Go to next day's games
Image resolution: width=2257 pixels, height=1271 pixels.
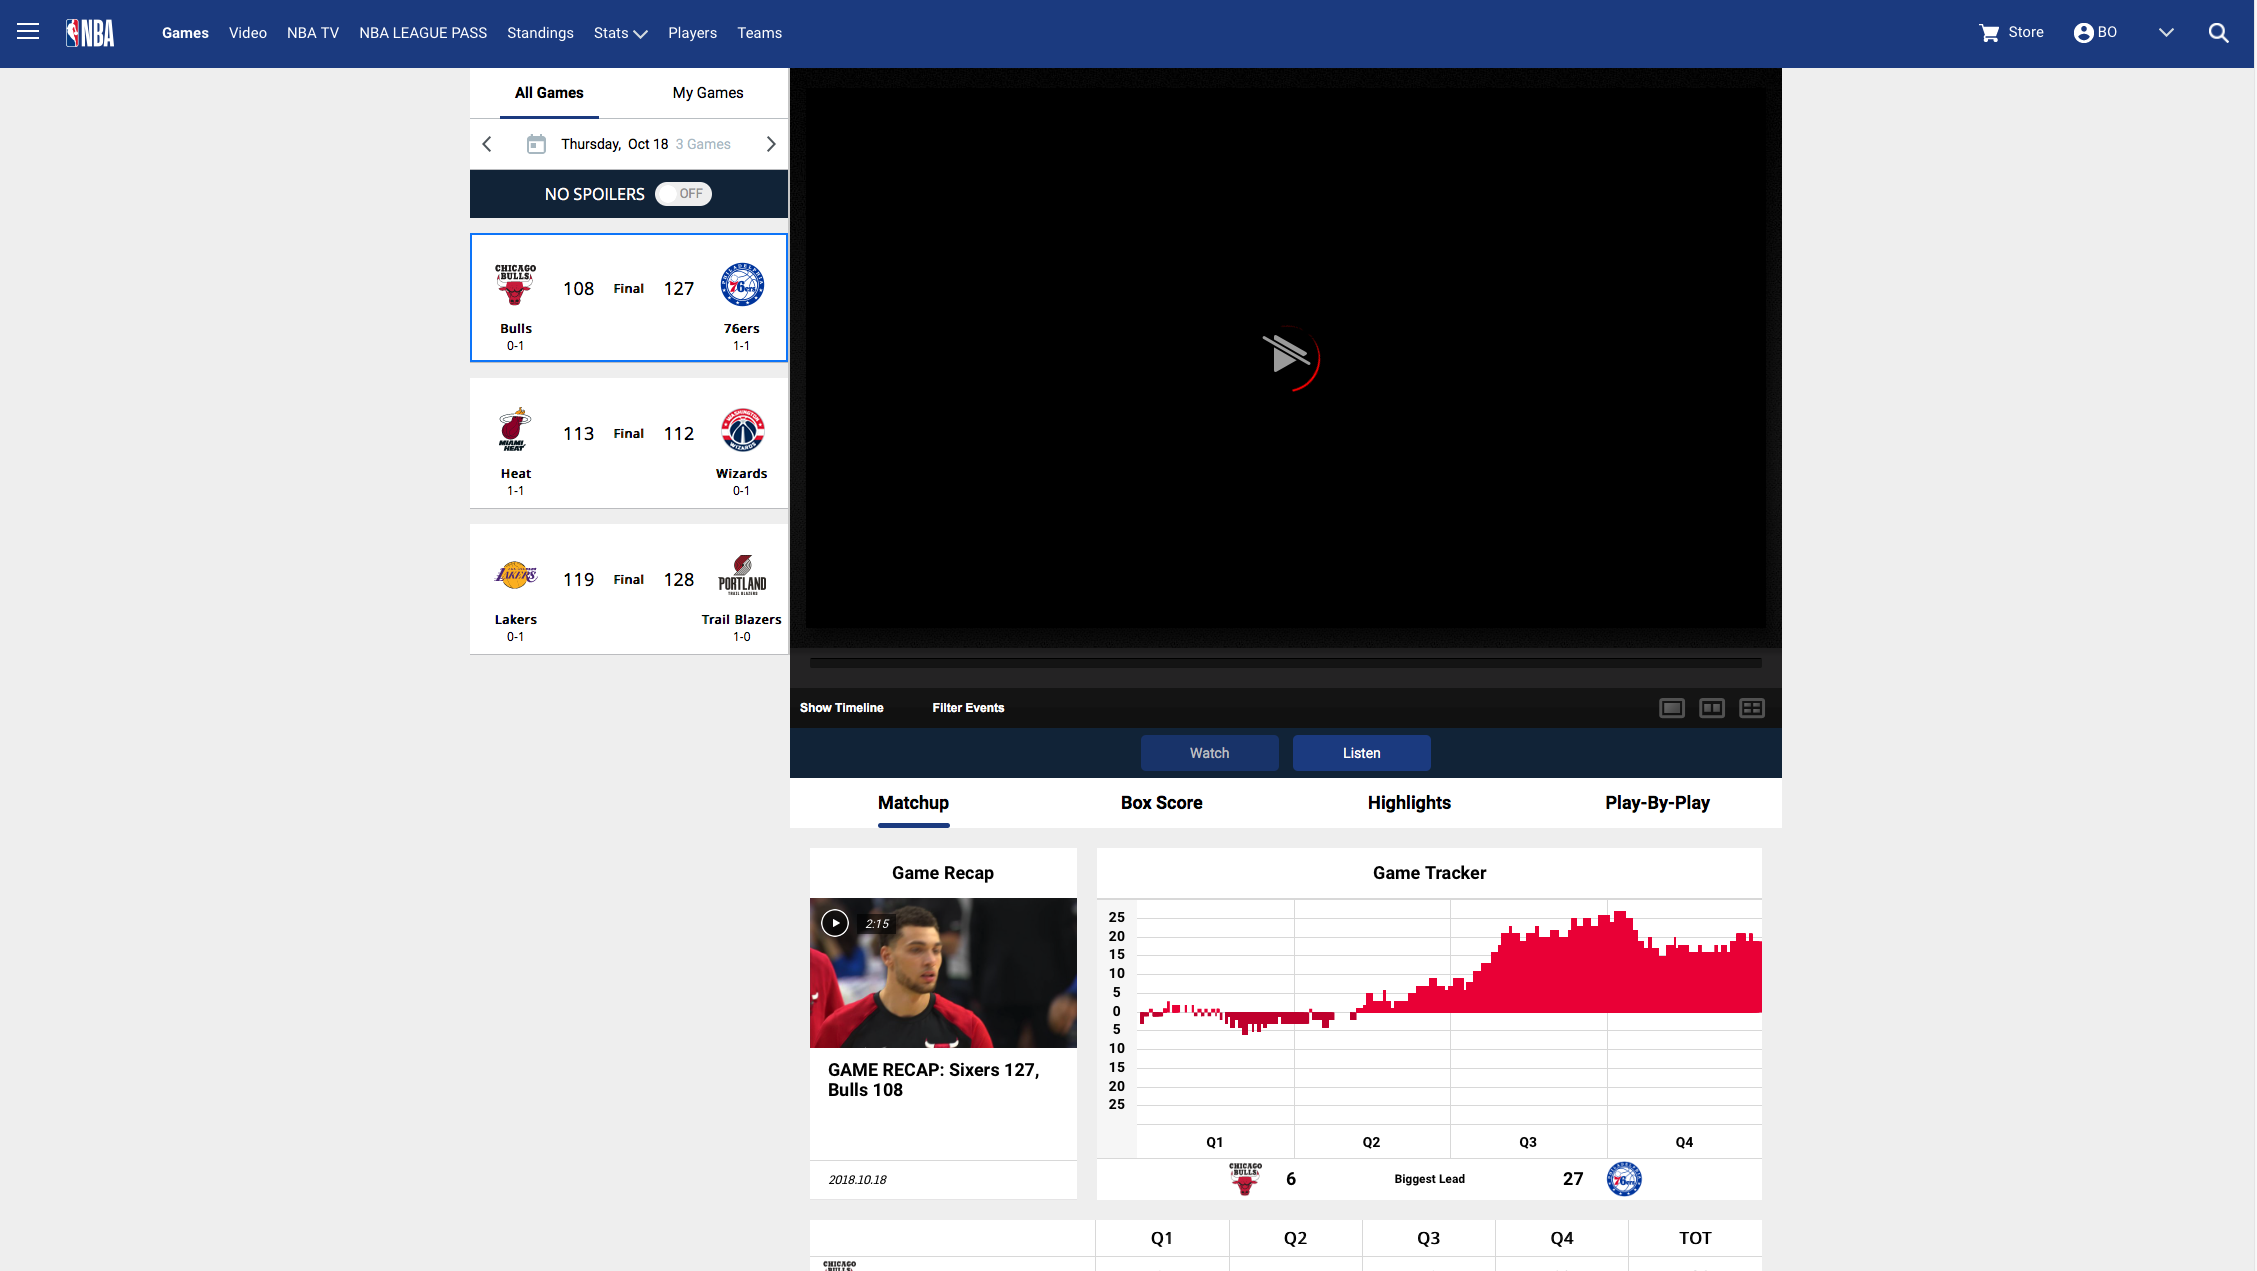click(x=770, y=144)
